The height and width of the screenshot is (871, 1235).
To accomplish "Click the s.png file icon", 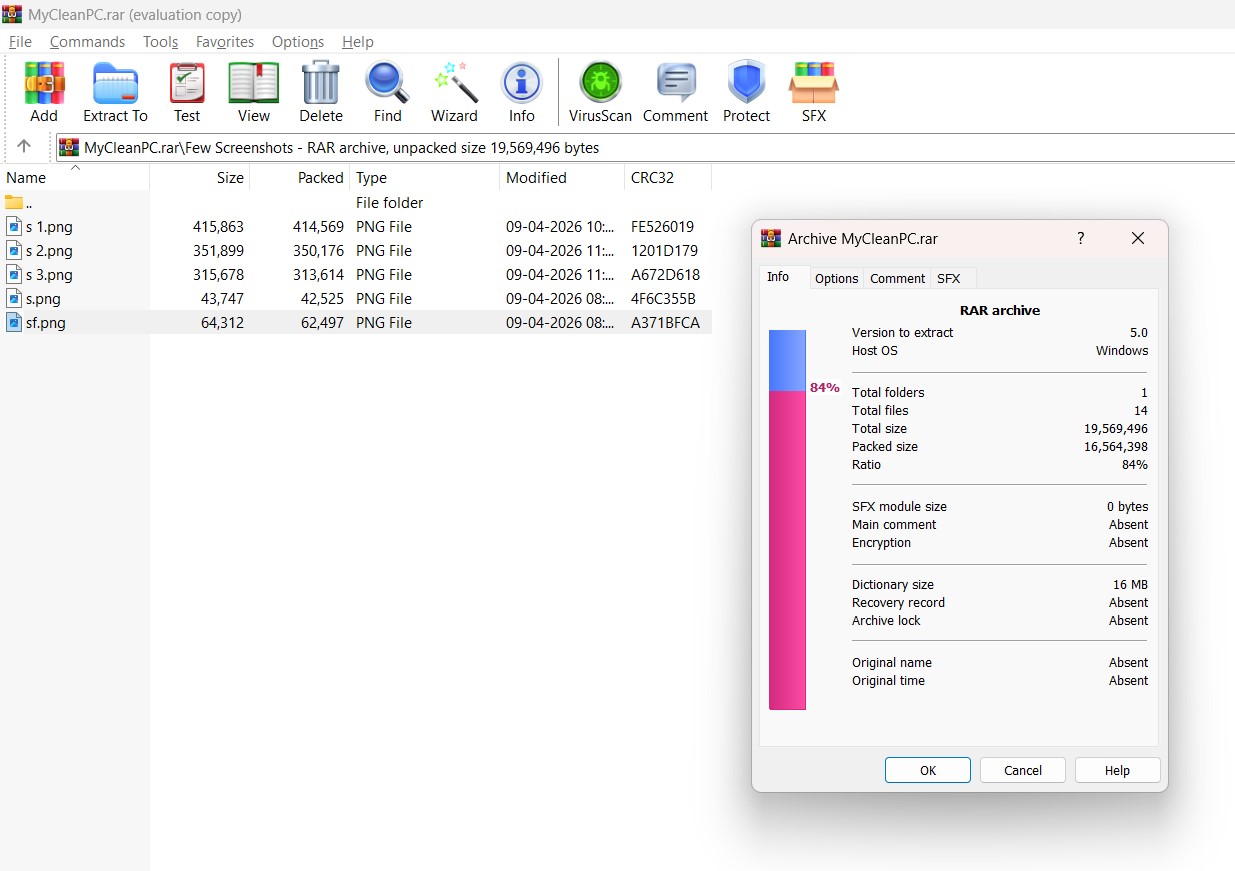I will point(14,299).
